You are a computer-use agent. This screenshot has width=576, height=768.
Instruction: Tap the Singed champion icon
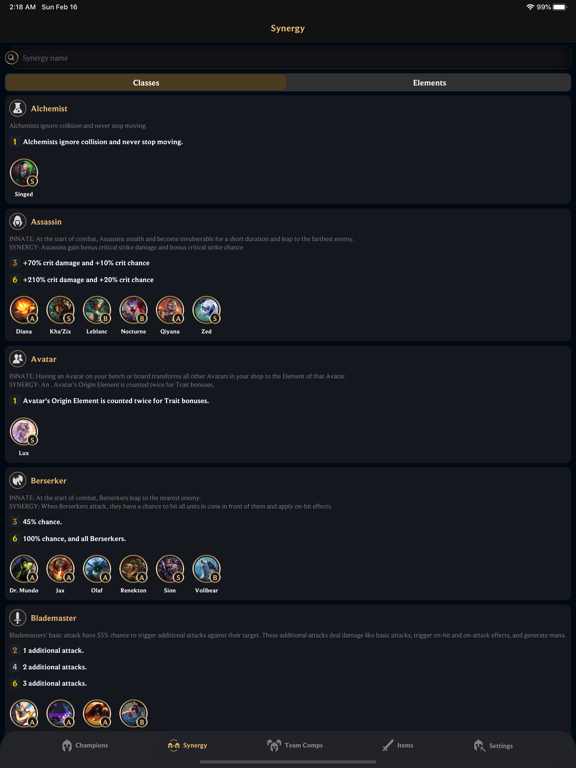[24, 172]
